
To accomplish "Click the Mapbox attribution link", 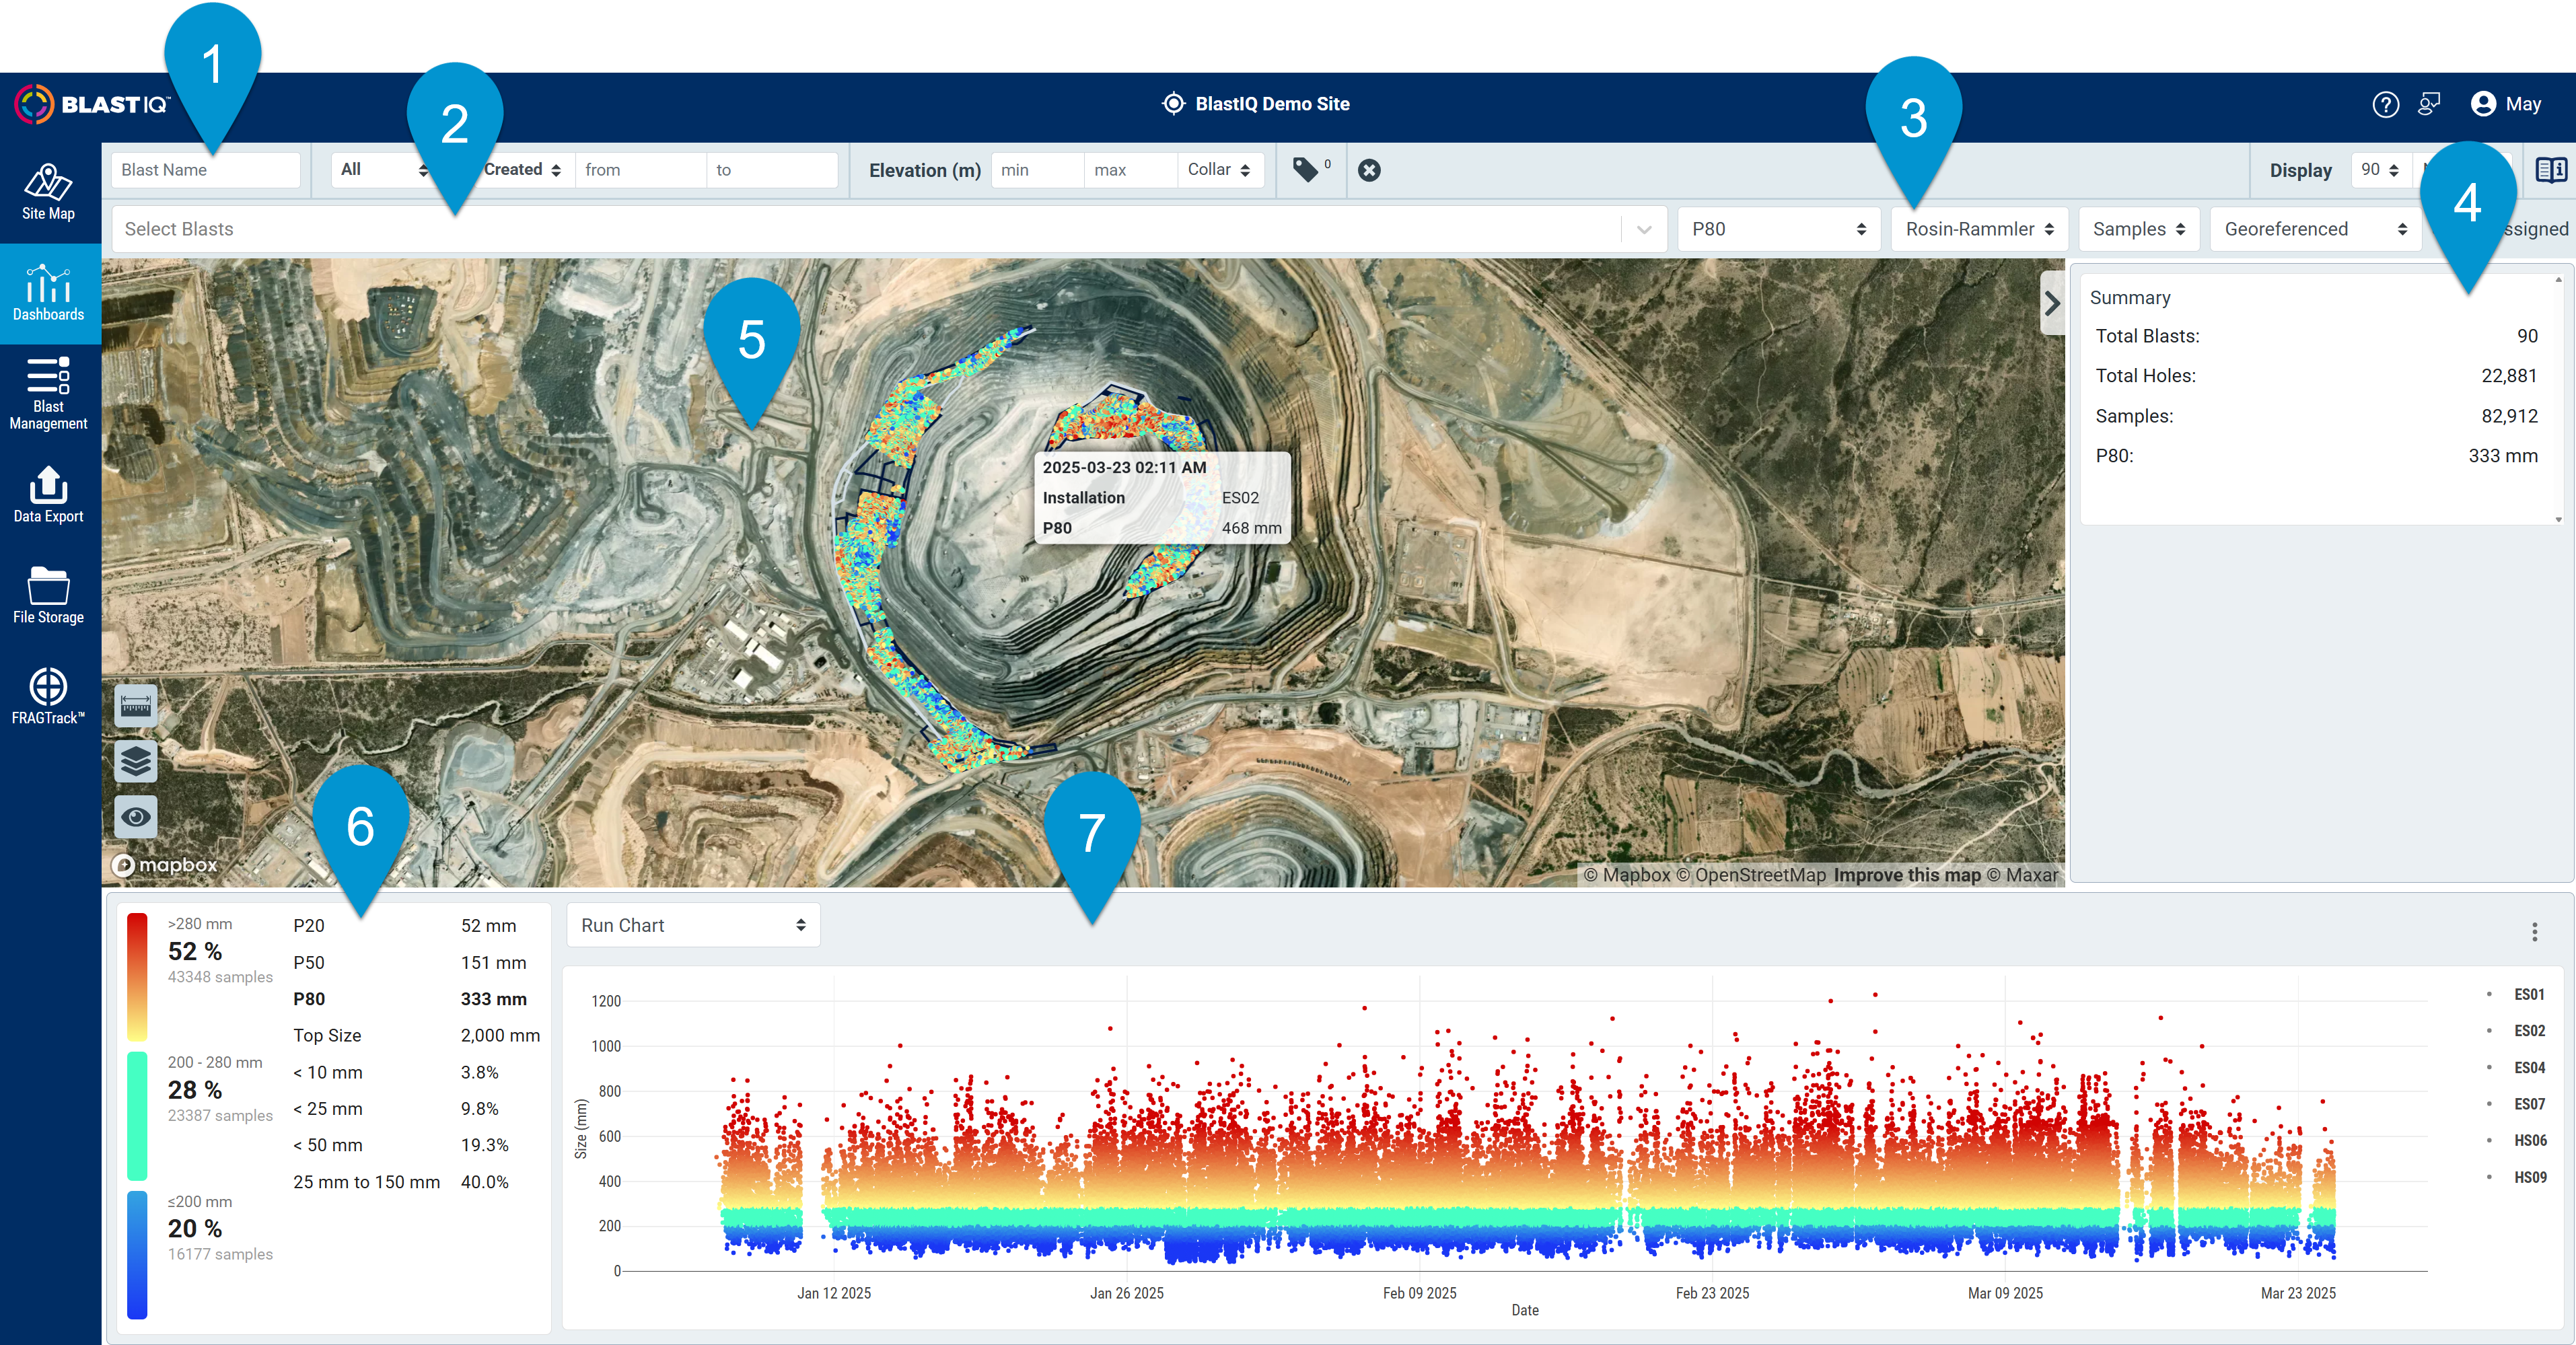I will click(1627, 875).
